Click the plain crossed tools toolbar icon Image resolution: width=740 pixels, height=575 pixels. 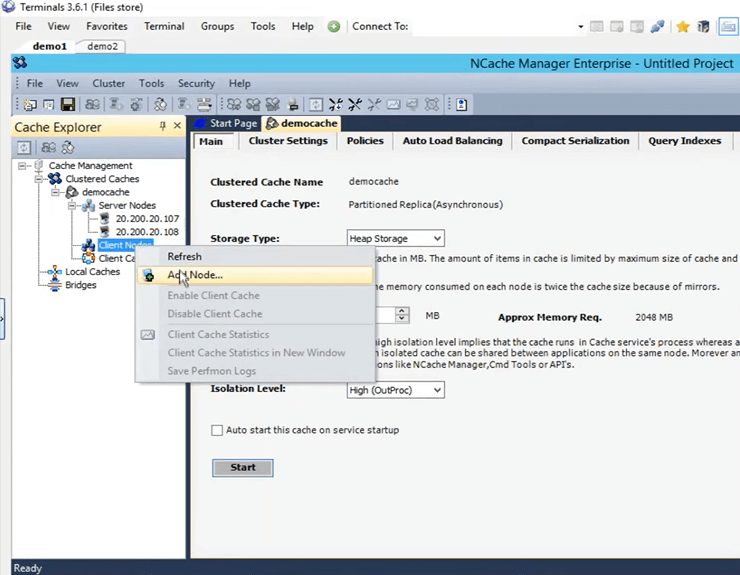coord(355,104)
